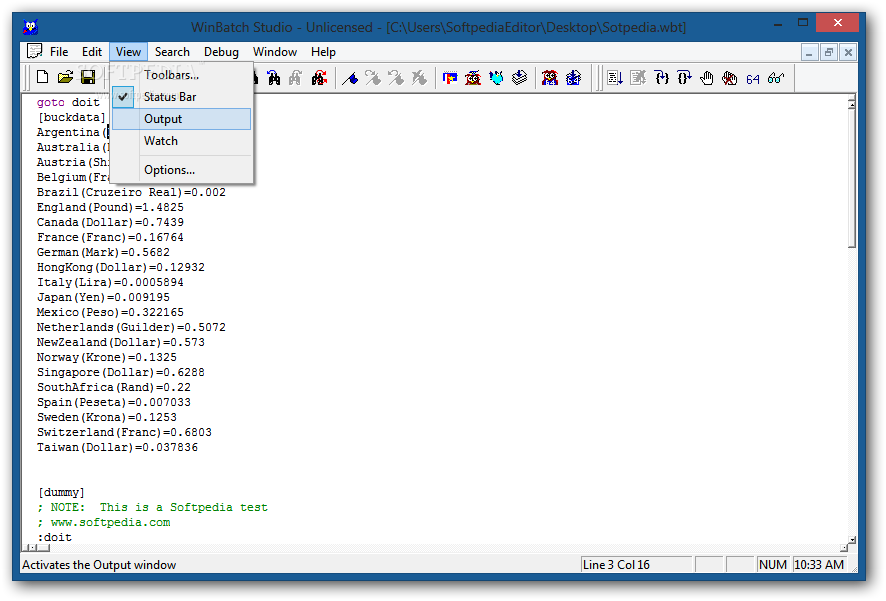
Task: Click the stacked pages with arrow icon
Action: click(x=519, y=78)
